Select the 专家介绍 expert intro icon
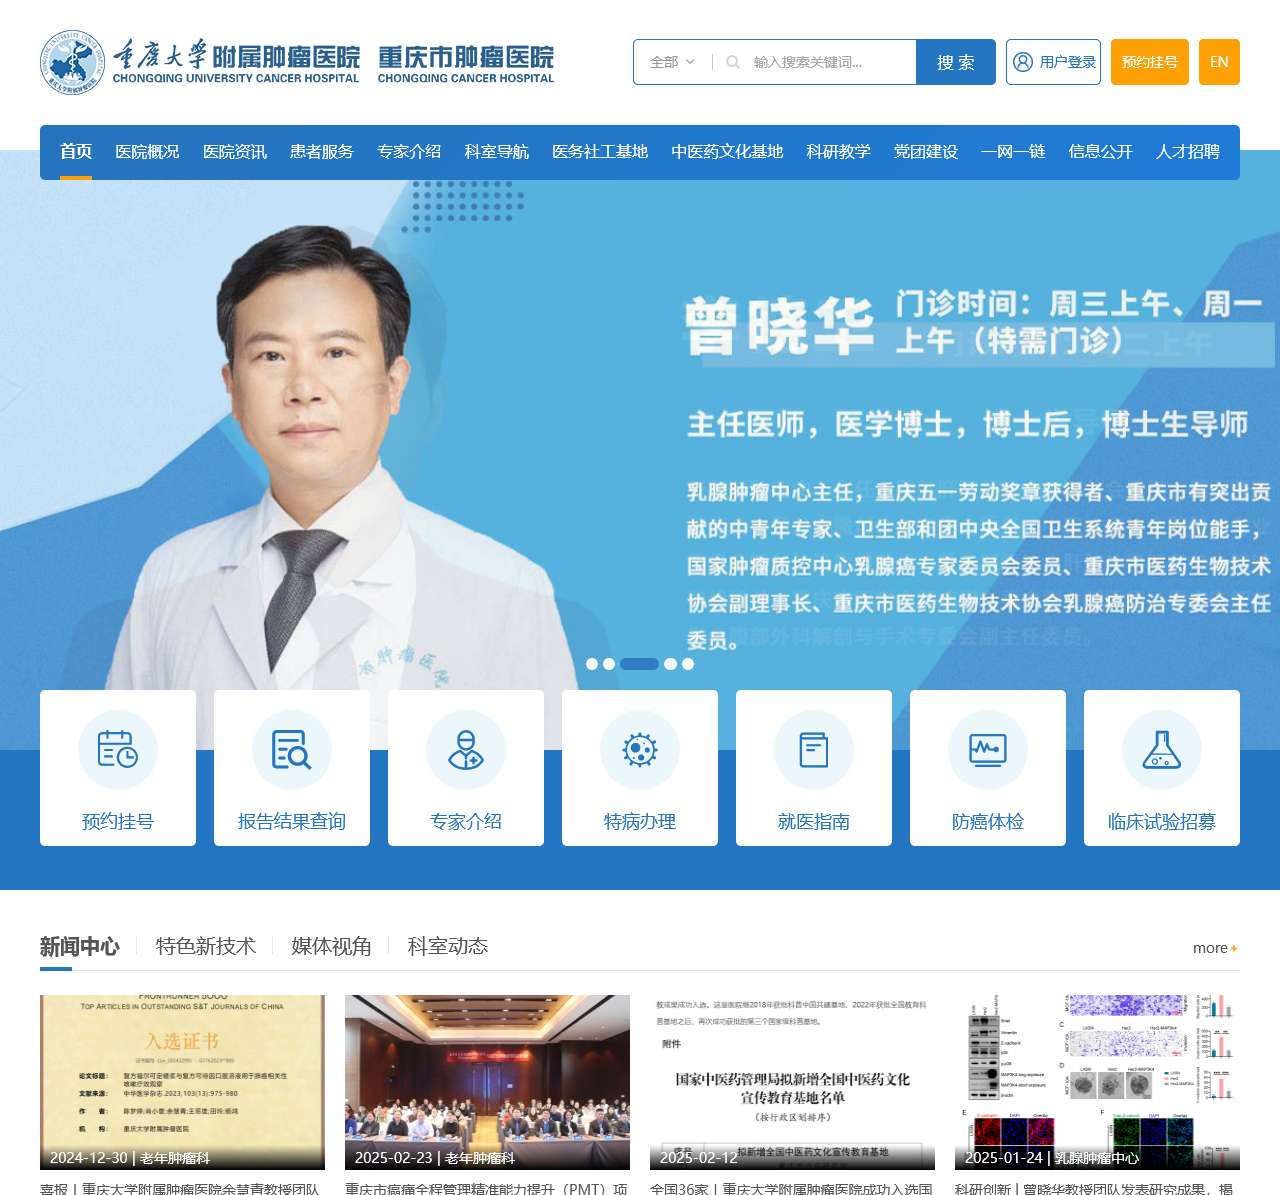Viewport: 1280px width, 1195px height. click(465, 767)
